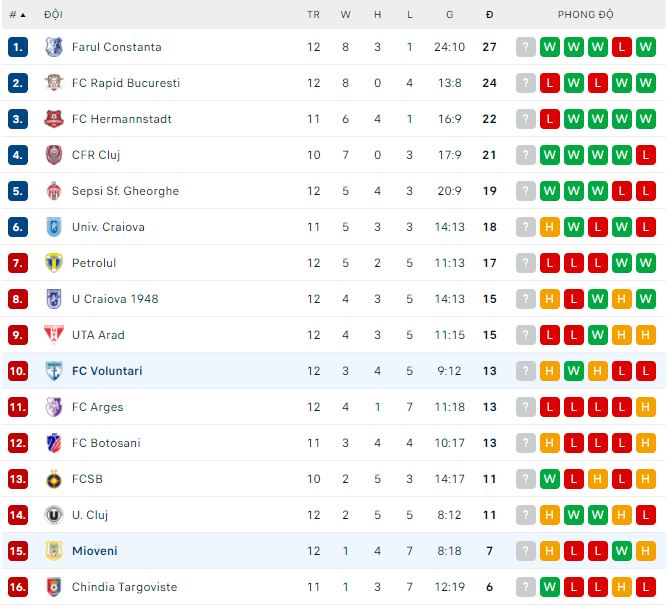Click the FCSB team logo

tap(54, 479)
